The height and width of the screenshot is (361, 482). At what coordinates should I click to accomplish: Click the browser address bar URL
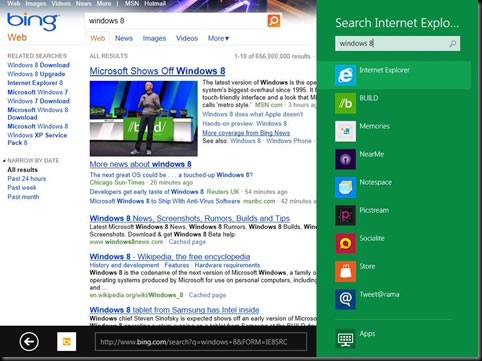201,342
